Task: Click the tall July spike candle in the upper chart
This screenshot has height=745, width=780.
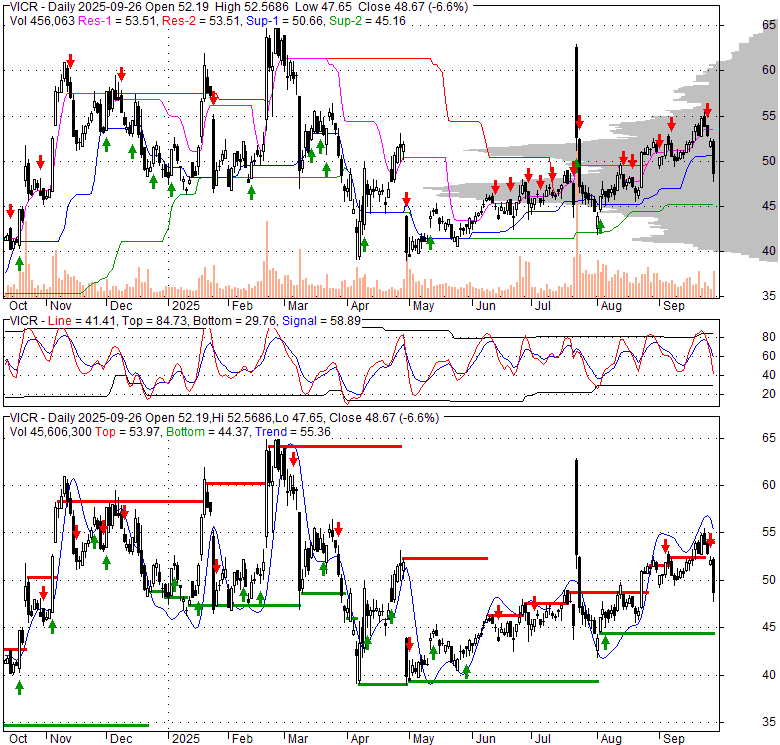Action: tap(577, 92)
